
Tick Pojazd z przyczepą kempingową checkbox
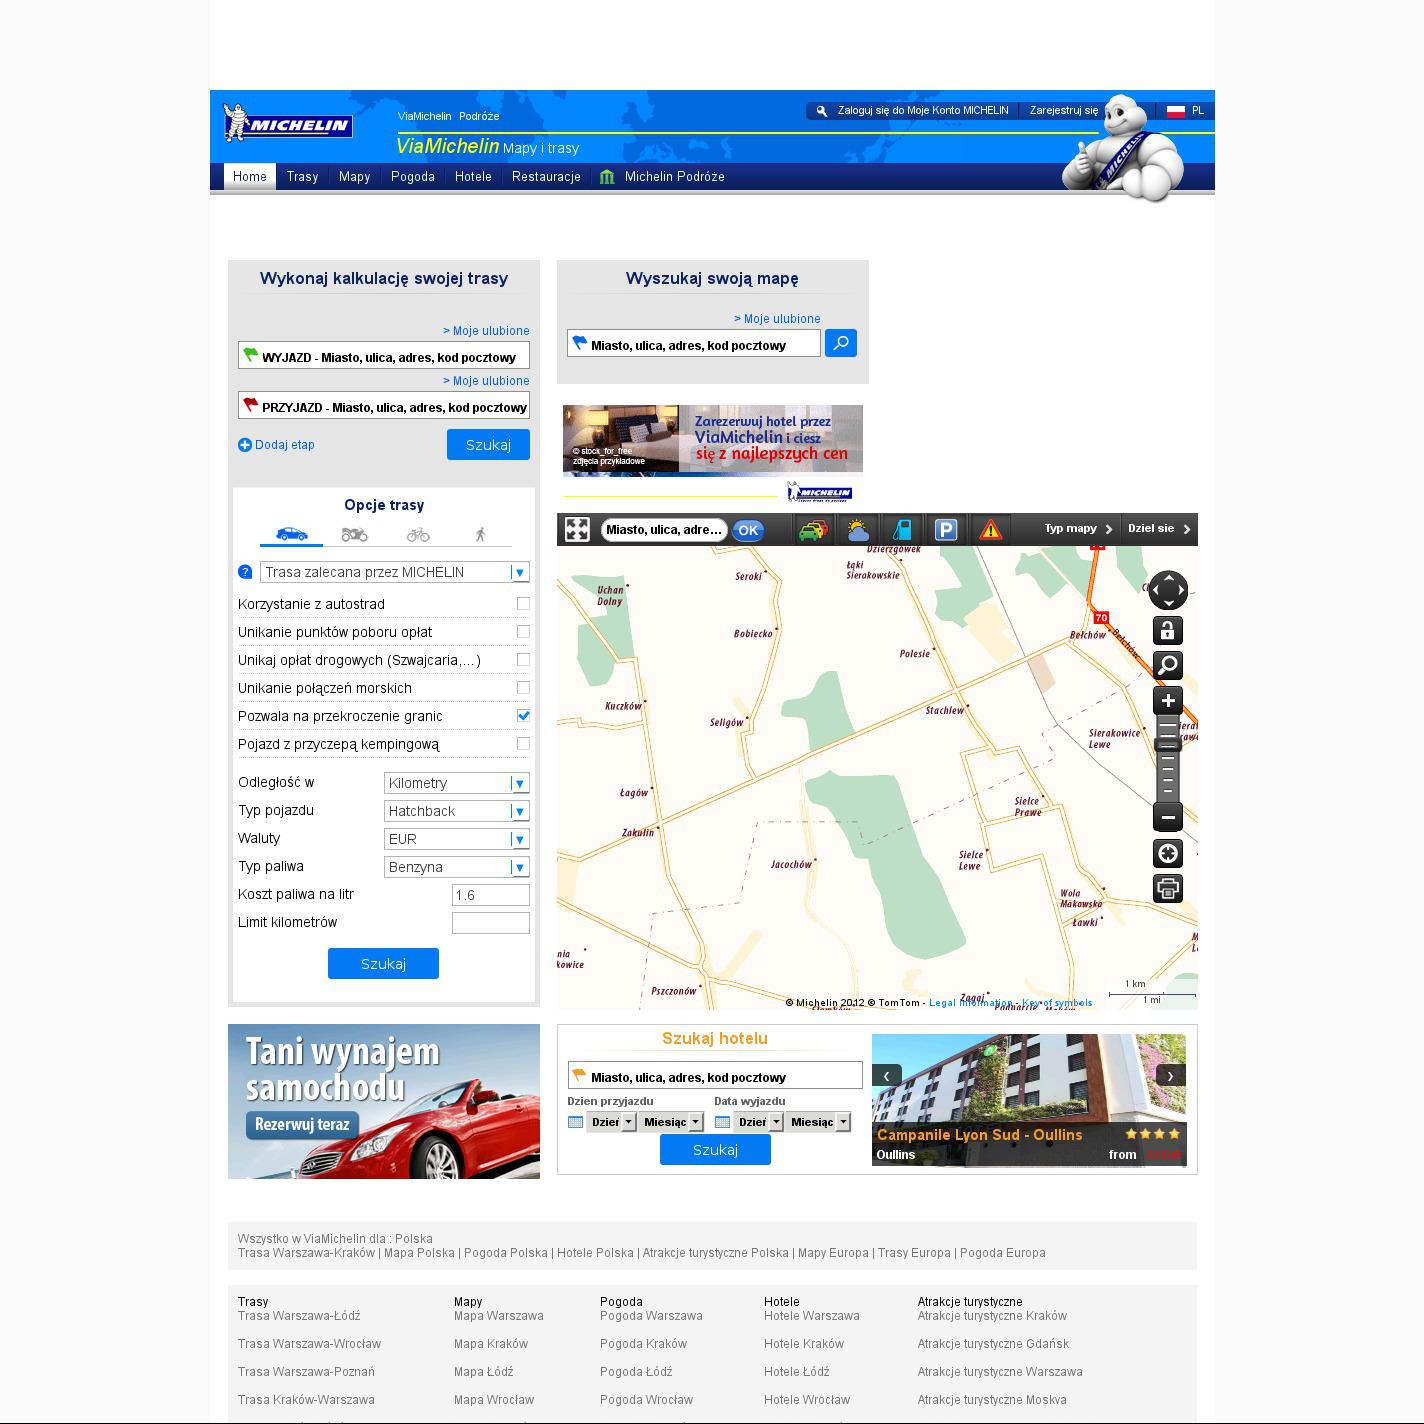coord(523,744)
